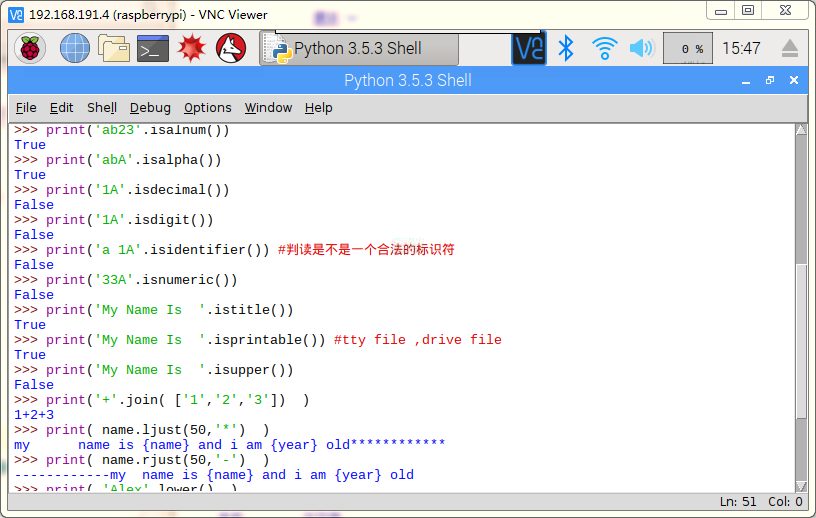
Task: Open the Raspberry Pi main menu
Action: click(30, 48)
